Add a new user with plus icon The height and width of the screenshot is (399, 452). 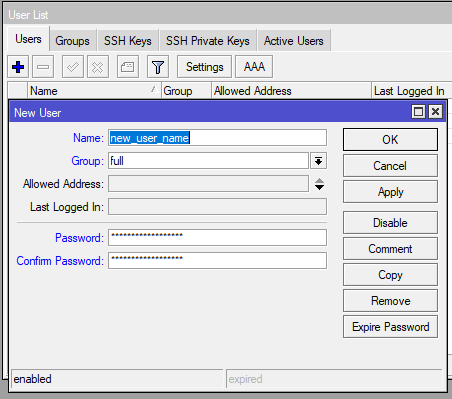coord(18,67)
